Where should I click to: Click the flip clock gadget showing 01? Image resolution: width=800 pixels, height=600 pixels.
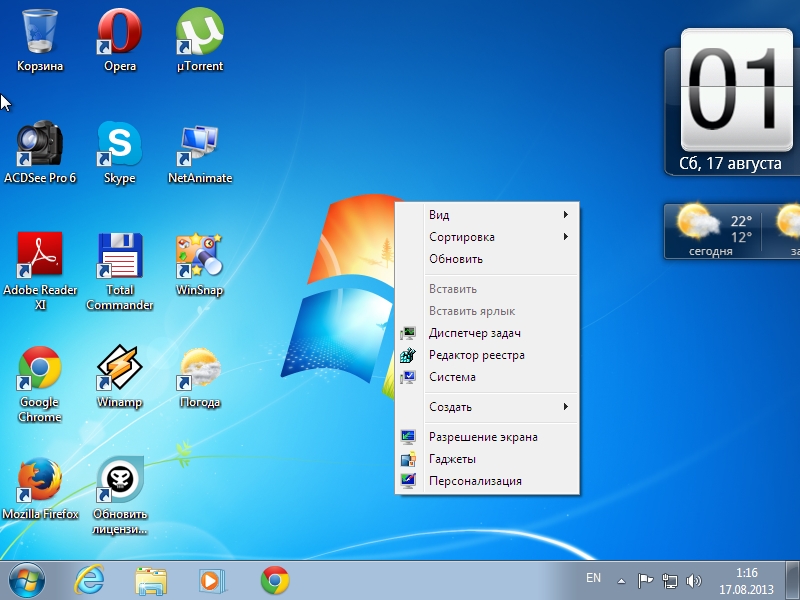coord(736,90)
